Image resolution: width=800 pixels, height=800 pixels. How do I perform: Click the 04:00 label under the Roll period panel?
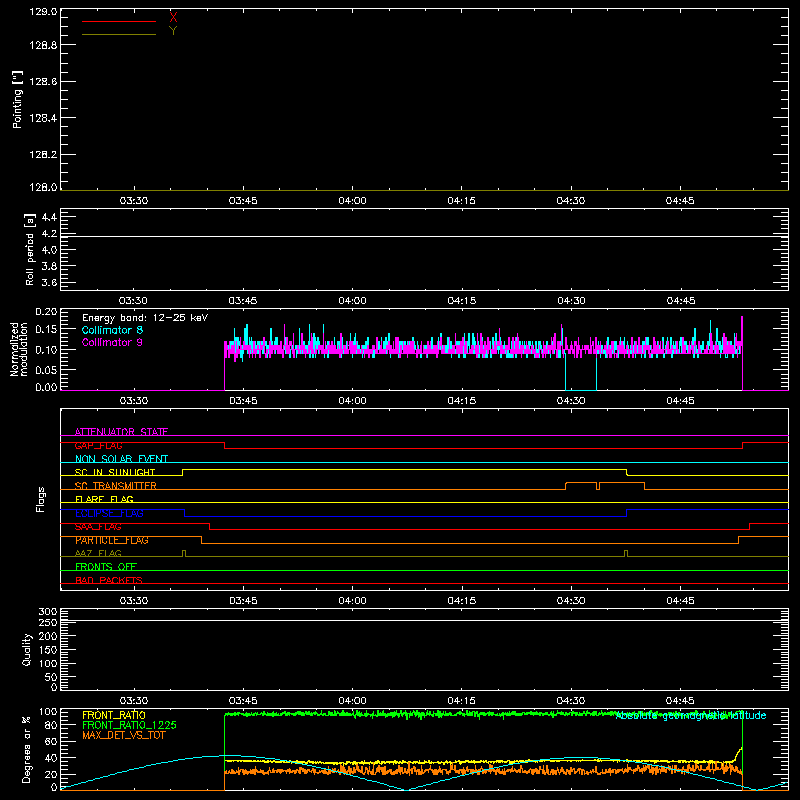353,301
